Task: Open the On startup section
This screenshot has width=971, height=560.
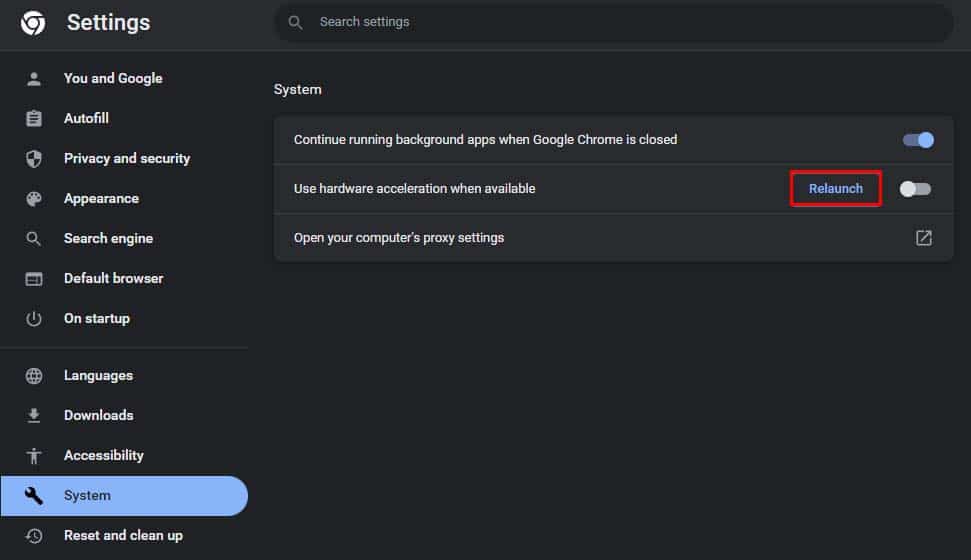Action: [97, 318]
